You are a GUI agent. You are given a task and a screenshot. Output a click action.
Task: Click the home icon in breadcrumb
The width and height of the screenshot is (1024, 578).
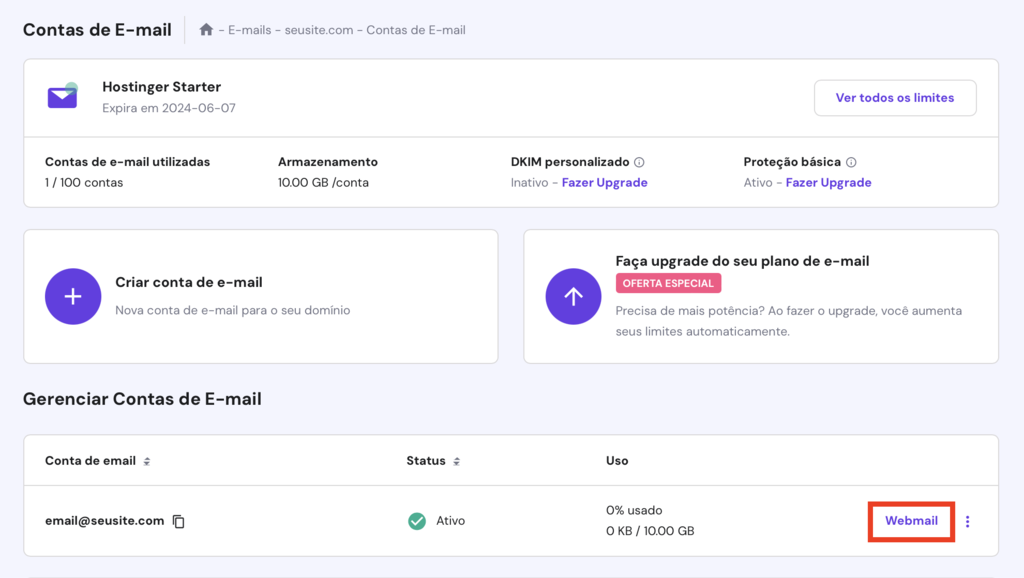tap(206, 30)
